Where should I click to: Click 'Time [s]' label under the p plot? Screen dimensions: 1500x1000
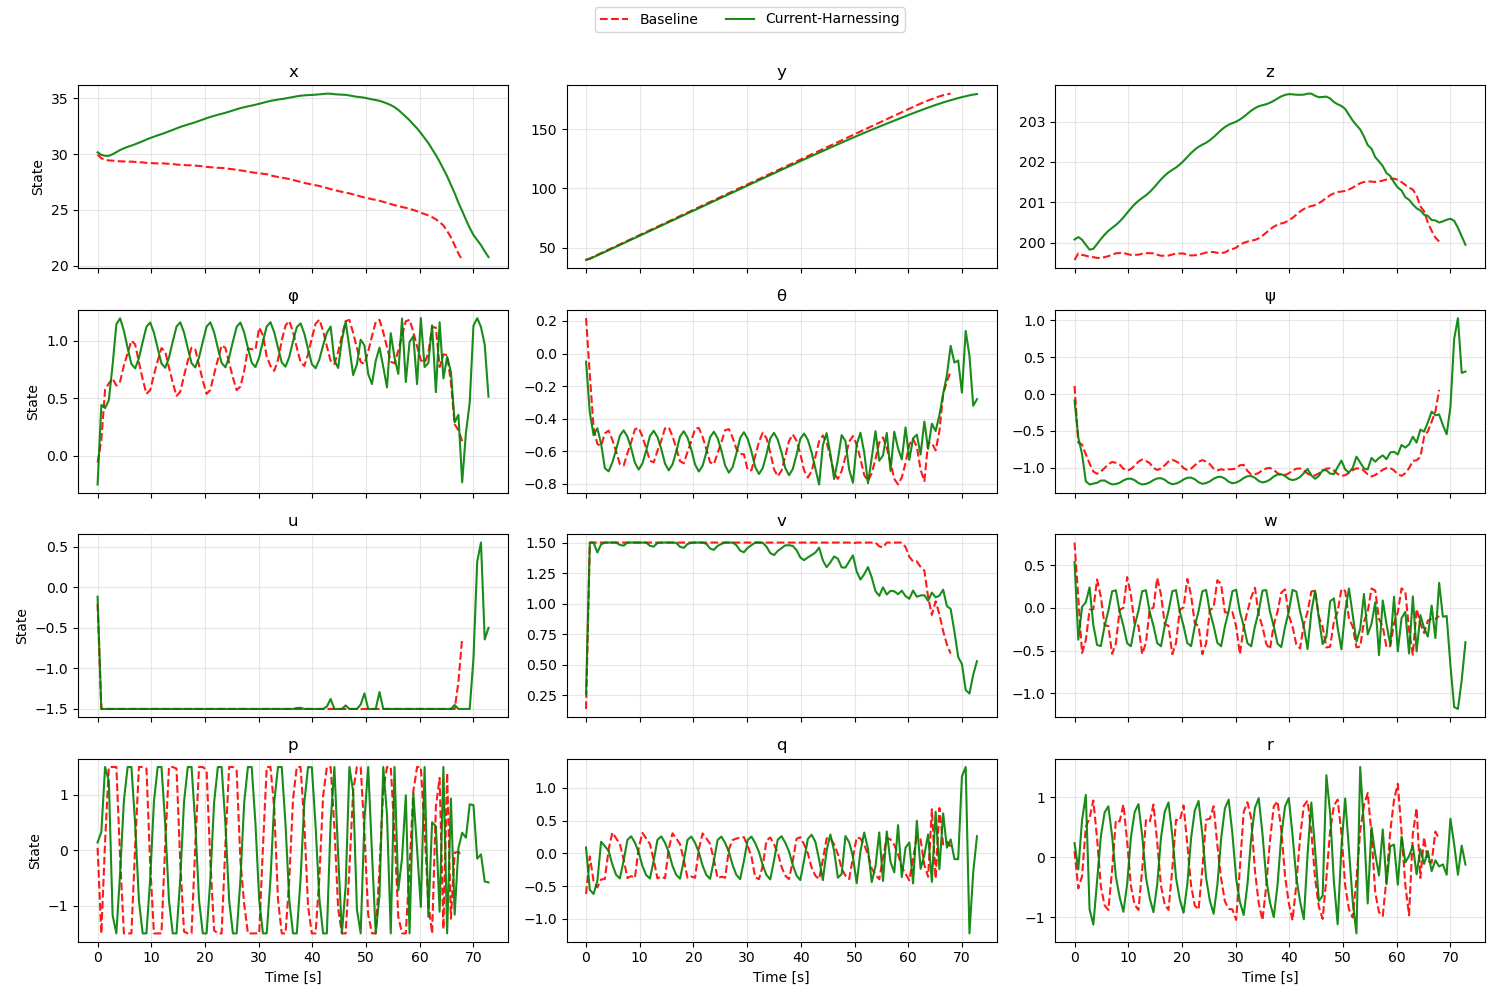[293, 977]
